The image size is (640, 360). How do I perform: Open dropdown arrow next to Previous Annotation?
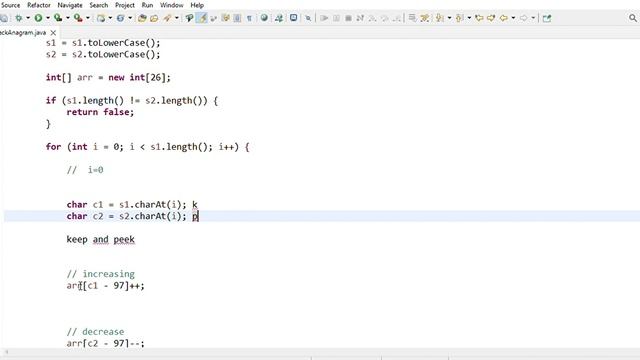(x=469, y=18)
